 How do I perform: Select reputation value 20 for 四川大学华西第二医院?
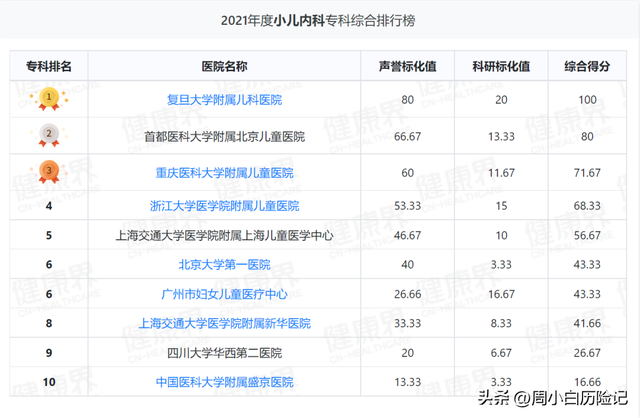click(x=407, y=353)
